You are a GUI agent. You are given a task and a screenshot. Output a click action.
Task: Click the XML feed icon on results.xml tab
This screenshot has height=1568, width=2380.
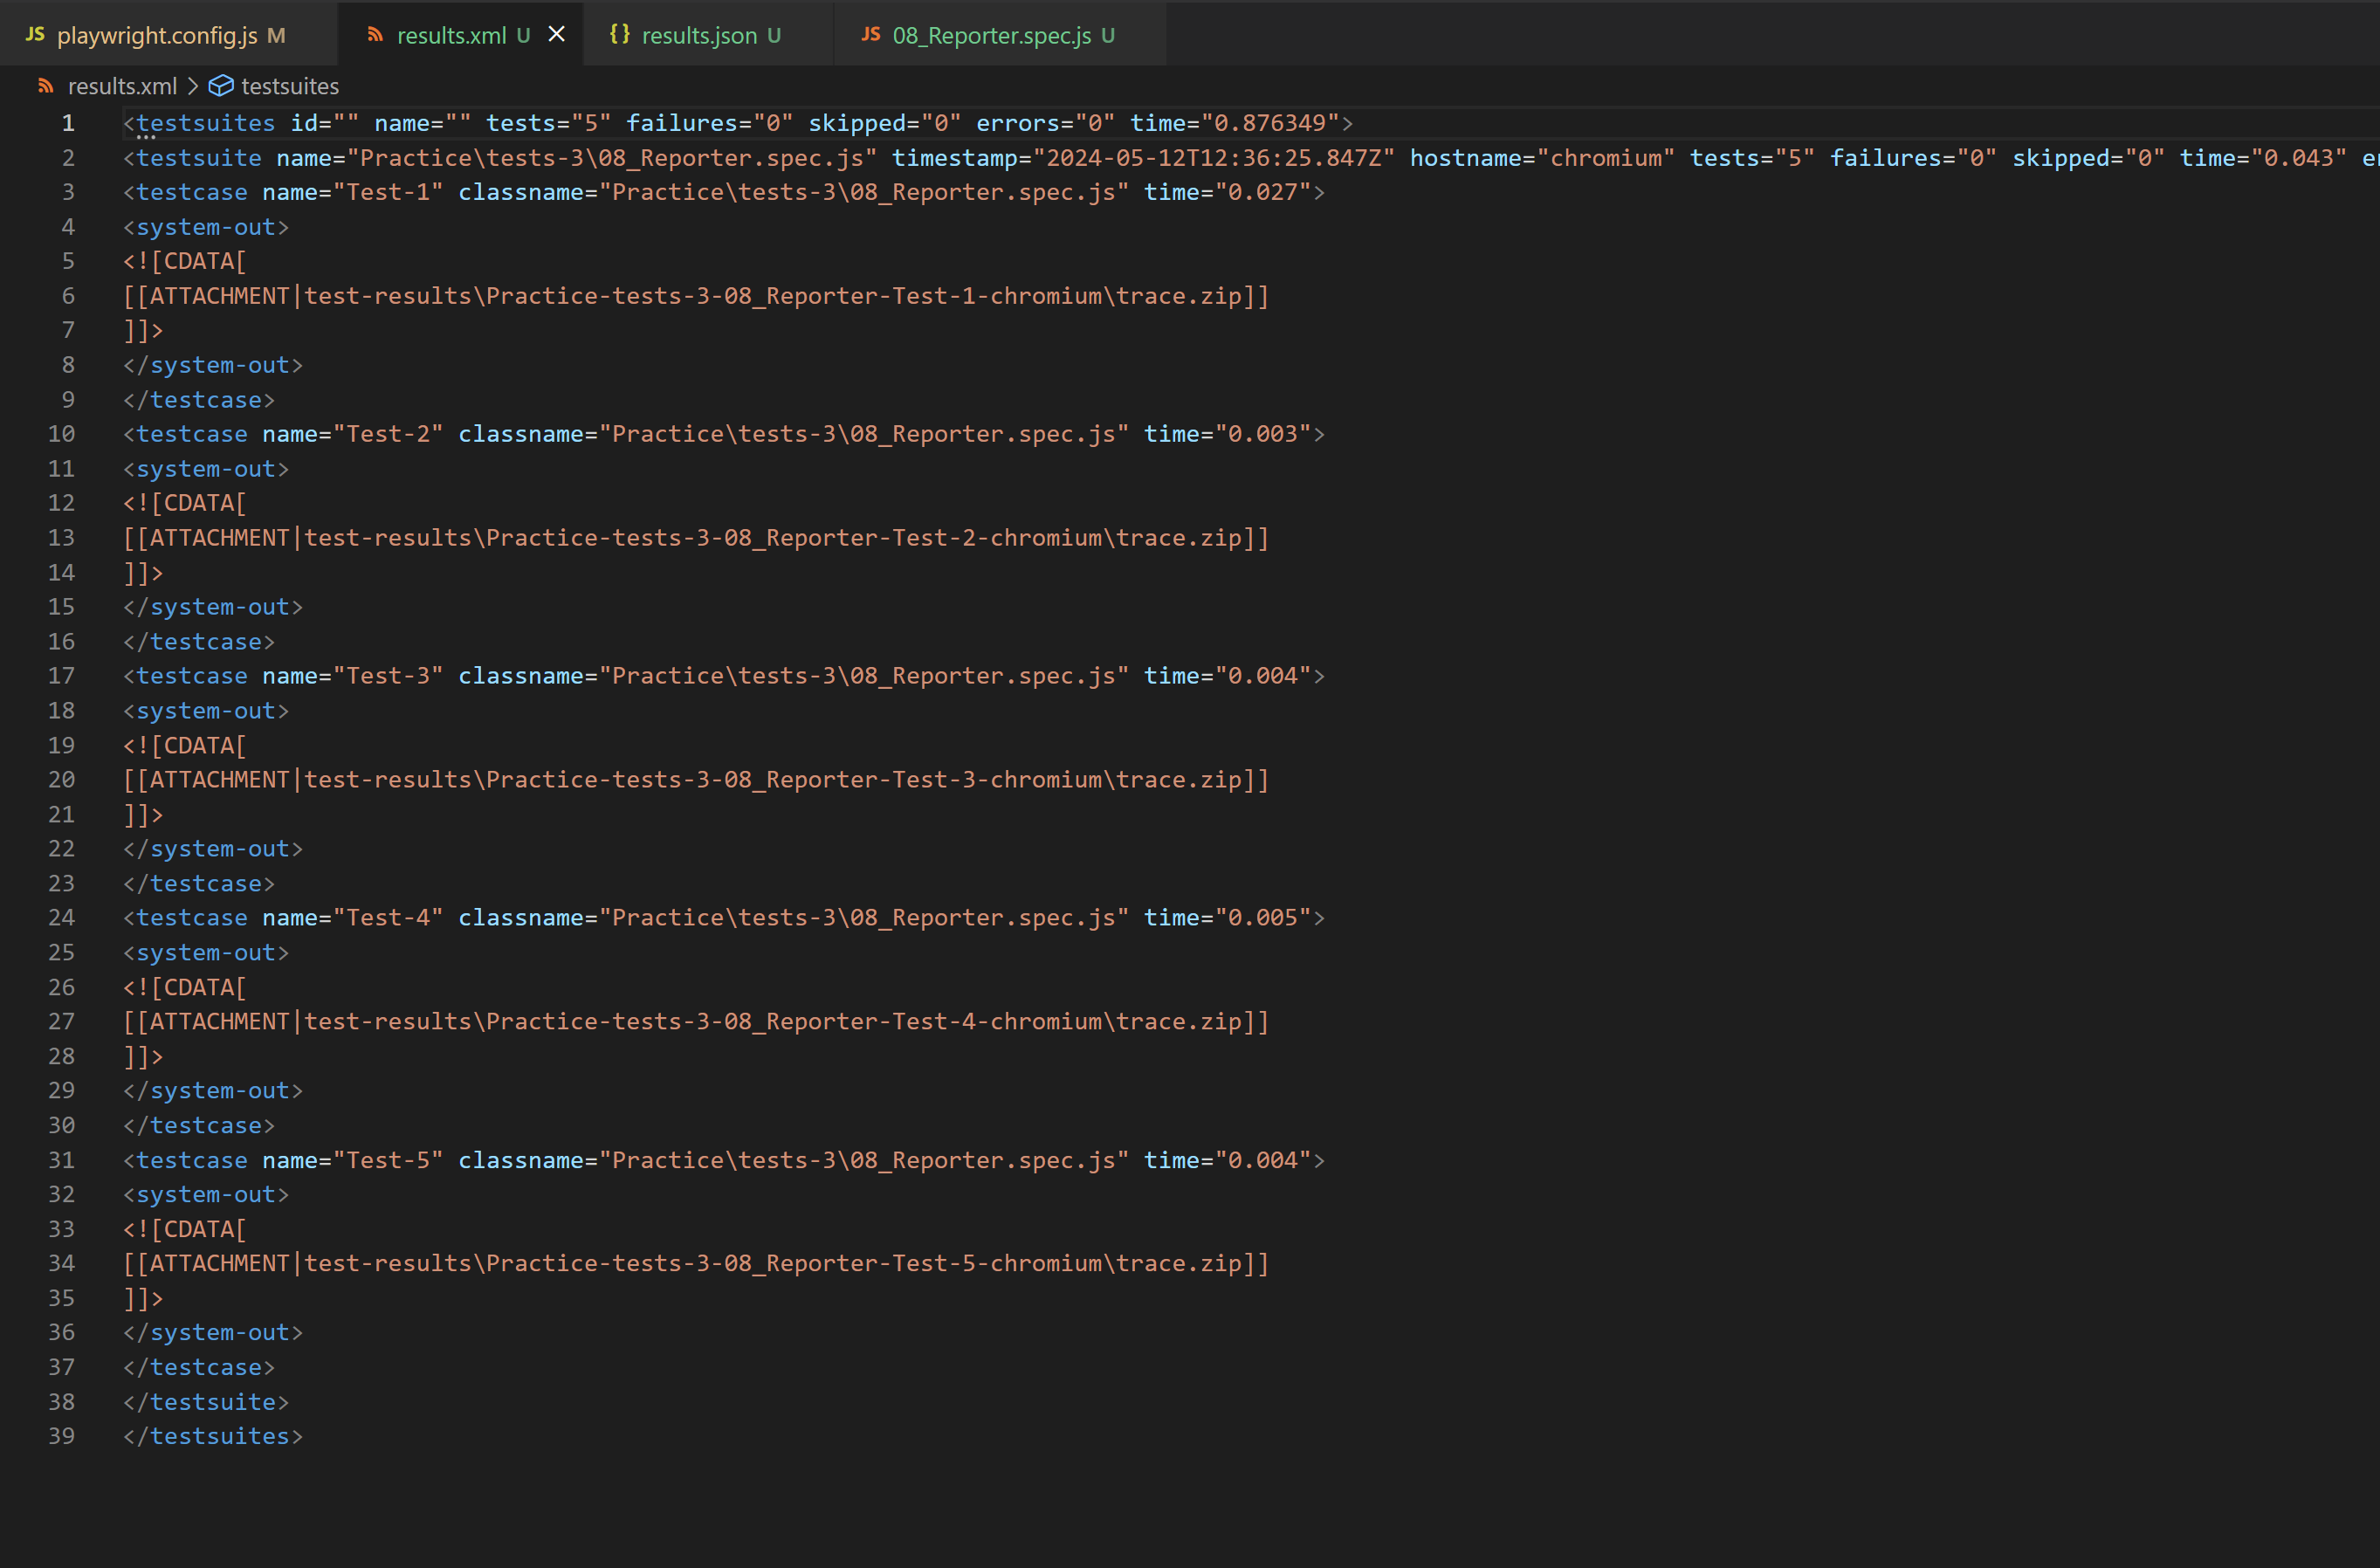click(x=375, y=35)
